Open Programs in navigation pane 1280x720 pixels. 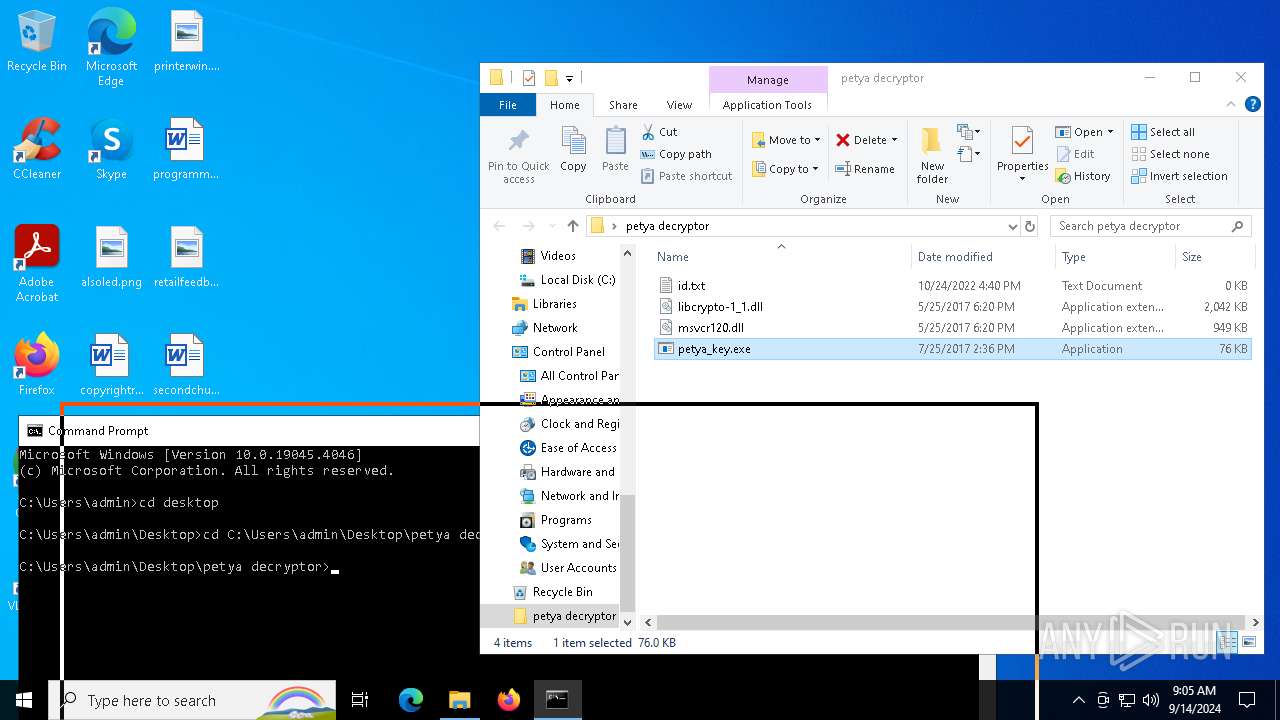coord(556,520)
